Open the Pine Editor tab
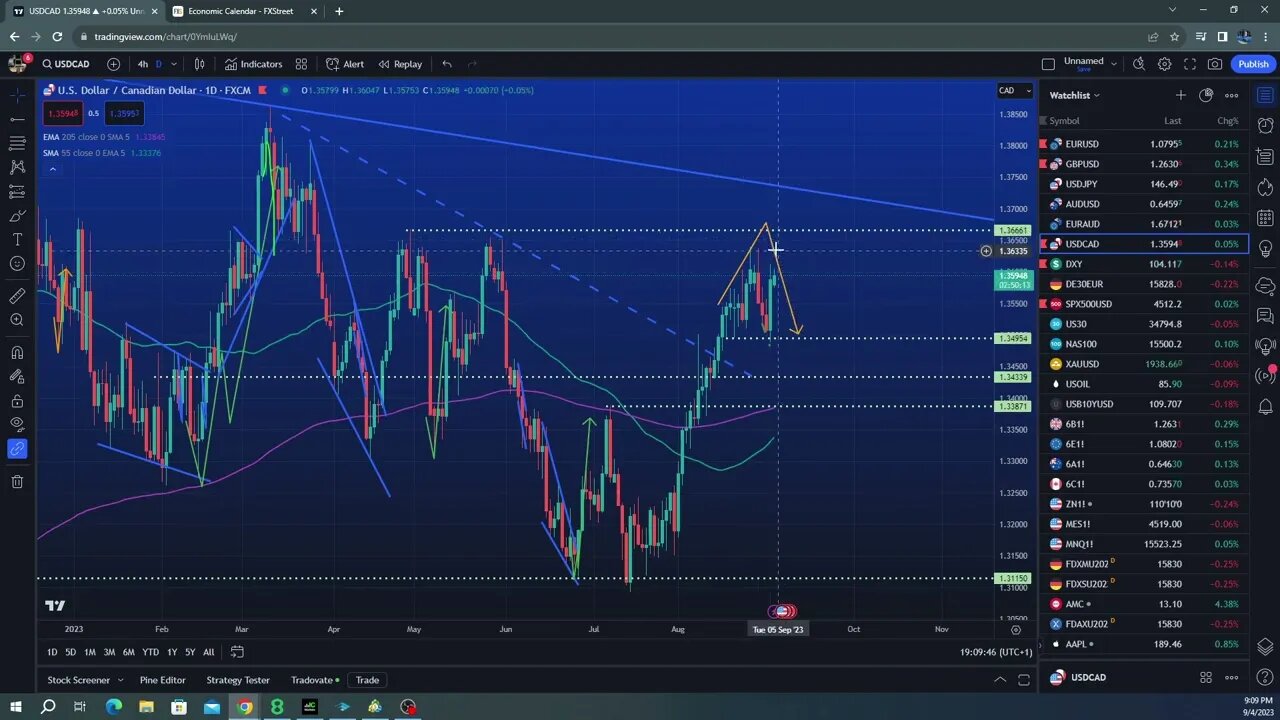Image resolution: width=1280 pixels, height=720 pixels. tap(162, 680)
